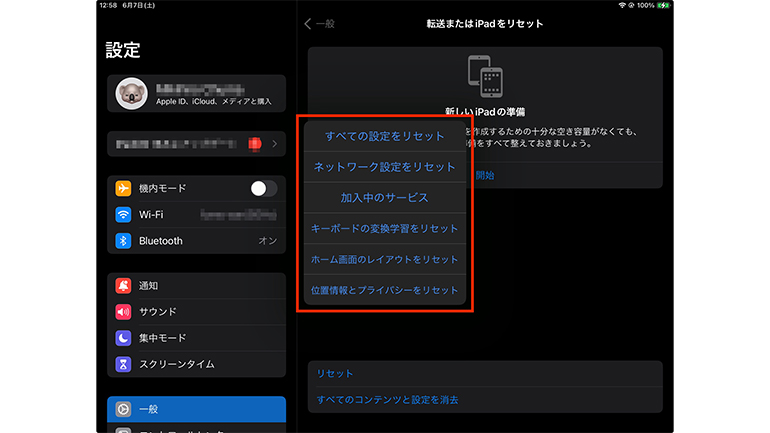770x433 pixels.
Task: Tap 新しいiPadの準備 heading
Action: click(485, 112)
